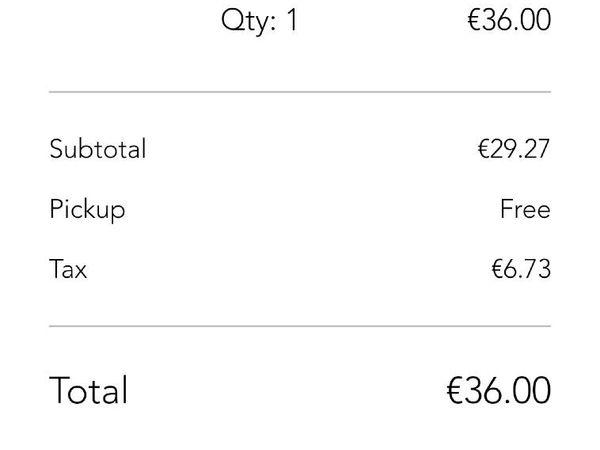Screen dimensions: 600x450
Task: Select the Subtotal label
Action: point(98,150)
